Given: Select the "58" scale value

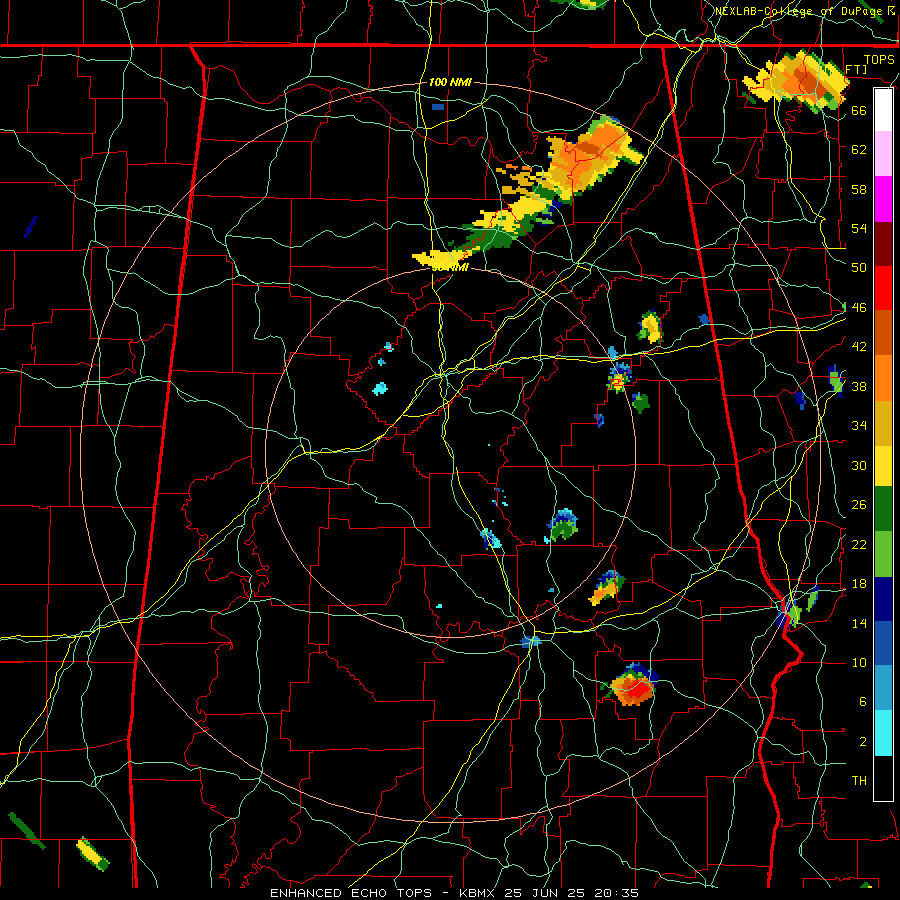Looking at the screenshot, I should pos(859,189).
